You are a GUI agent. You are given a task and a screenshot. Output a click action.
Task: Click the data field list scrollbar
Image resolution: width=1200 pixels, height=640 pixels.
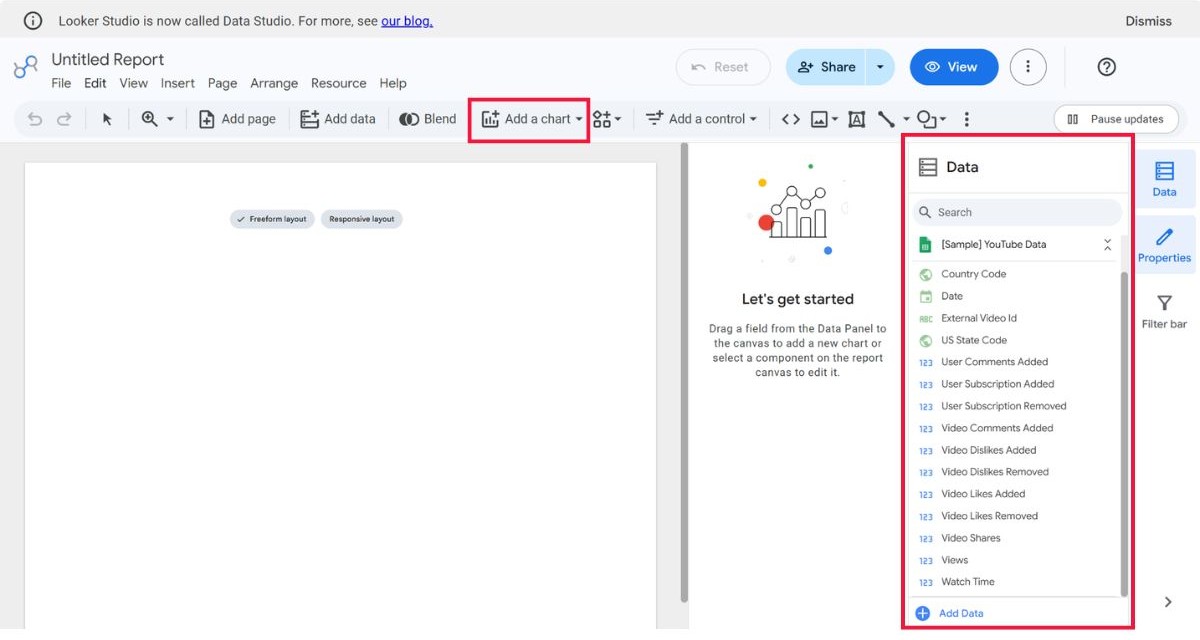click(x=1124, y=432)
